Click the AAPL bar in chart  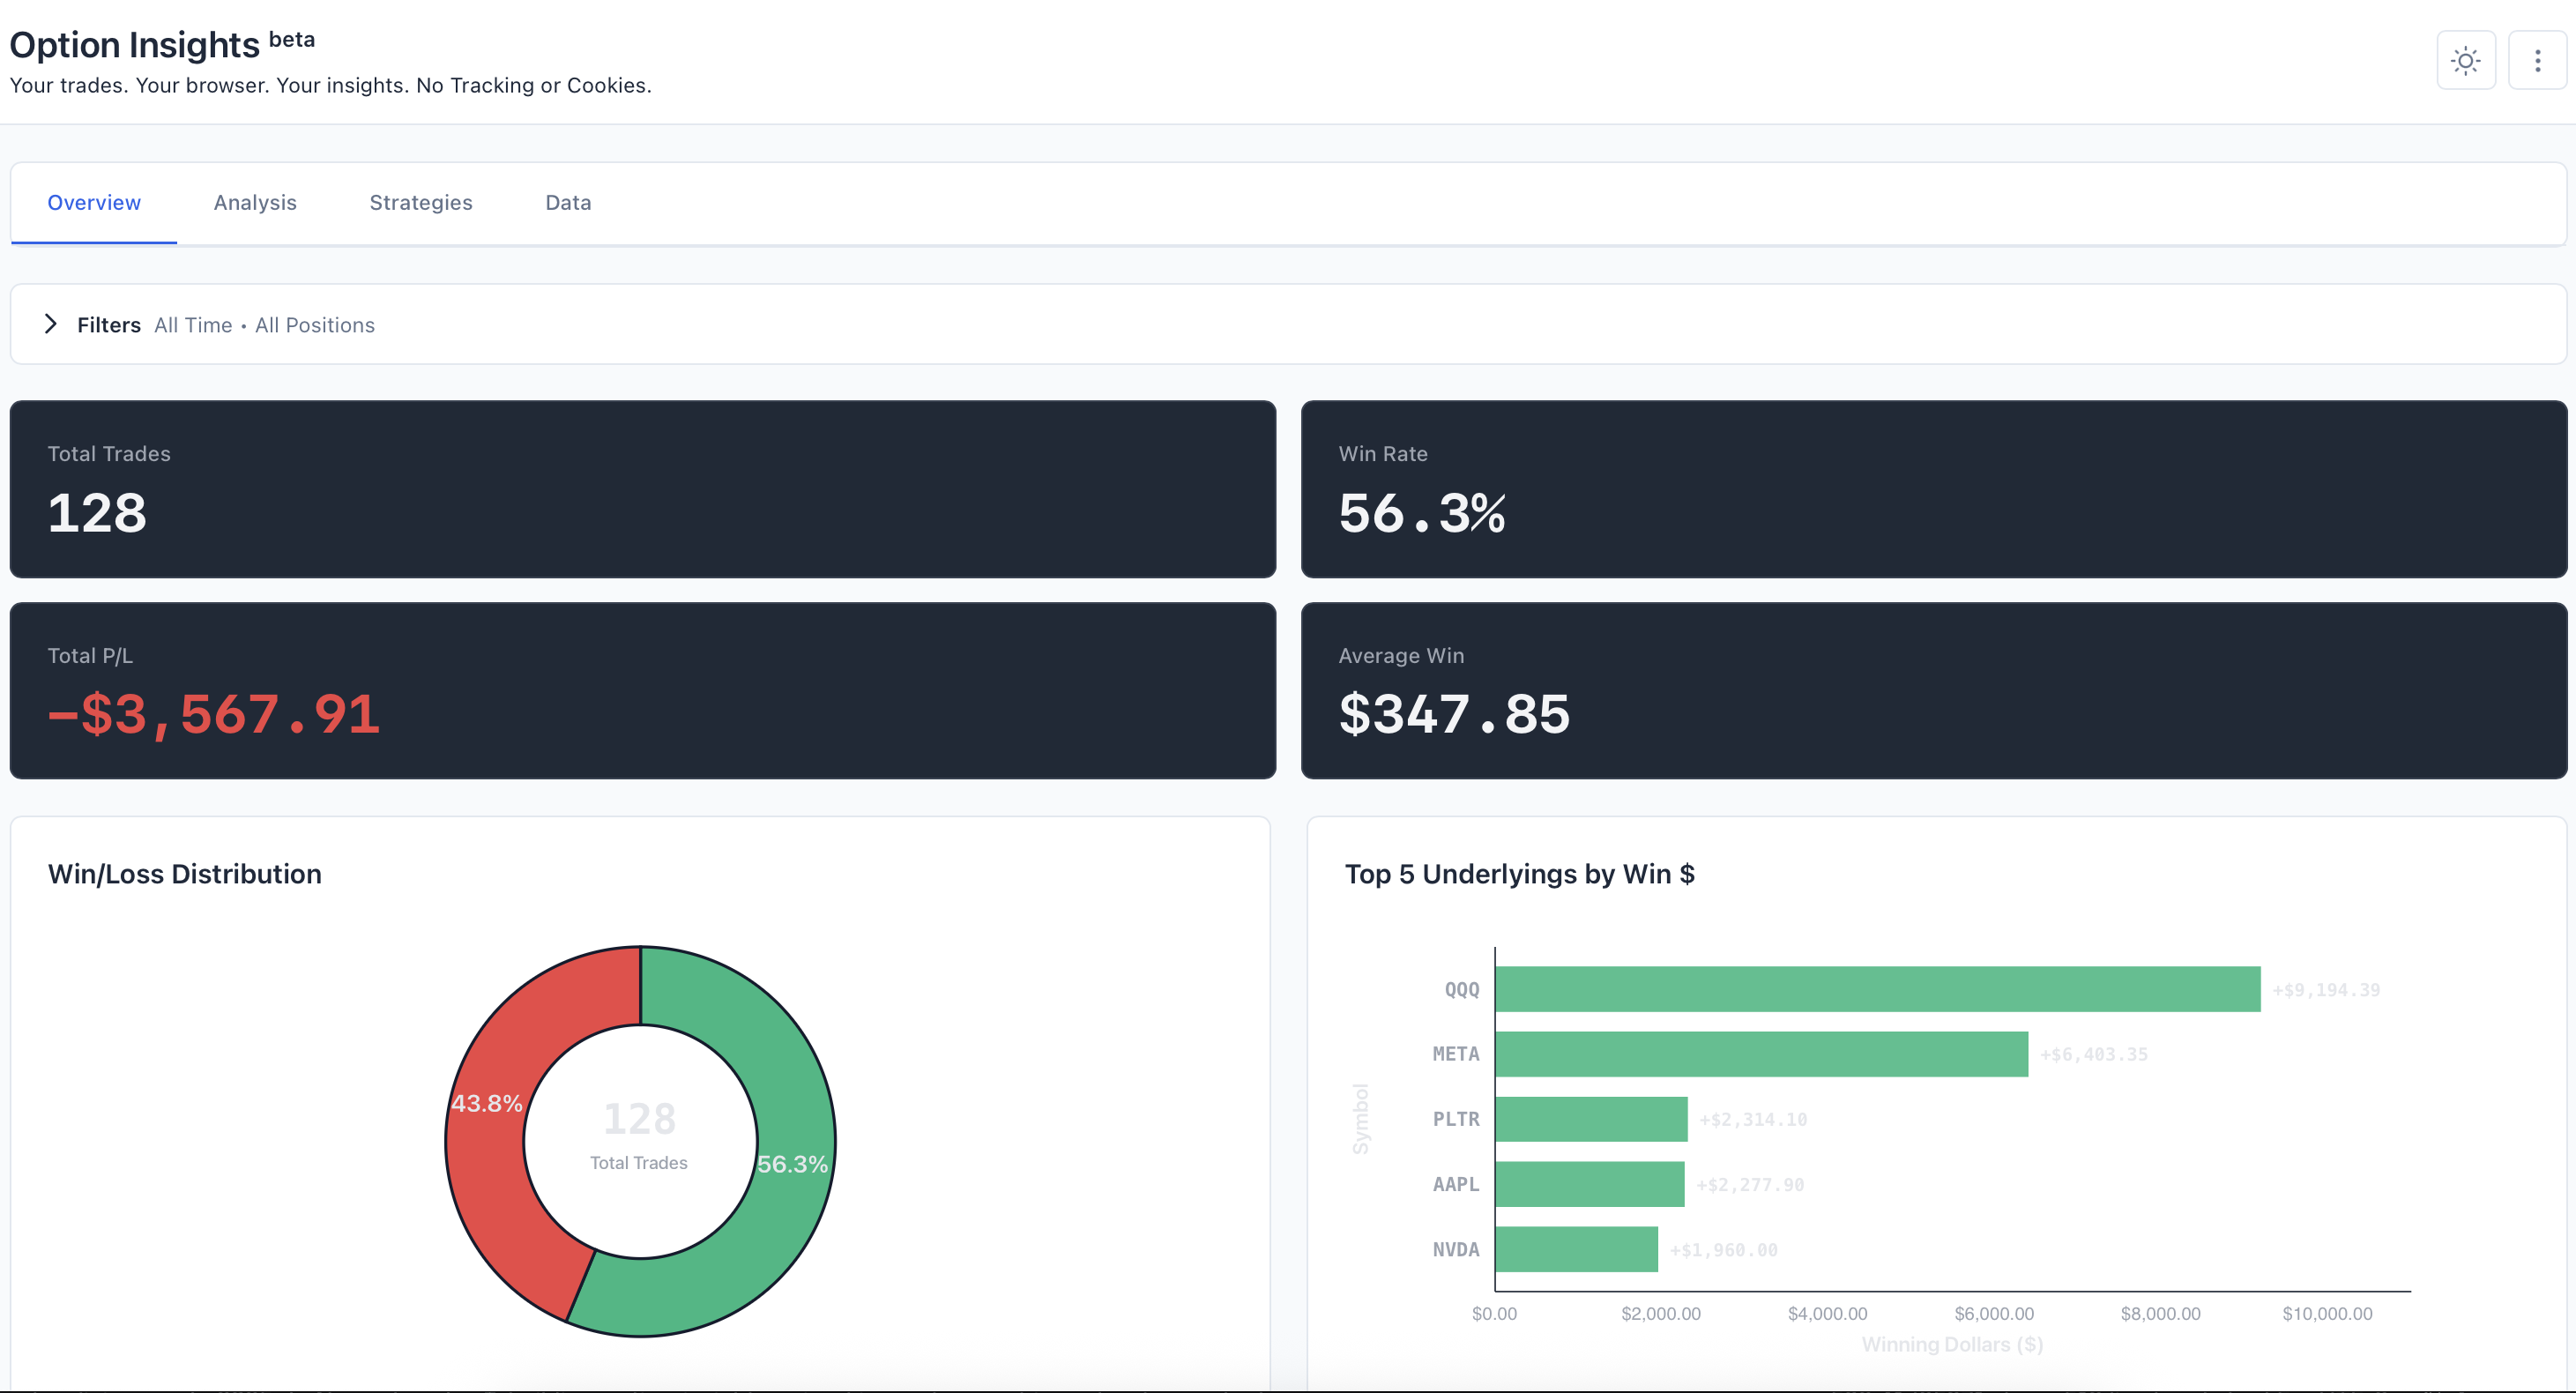click(1589, 1184)
